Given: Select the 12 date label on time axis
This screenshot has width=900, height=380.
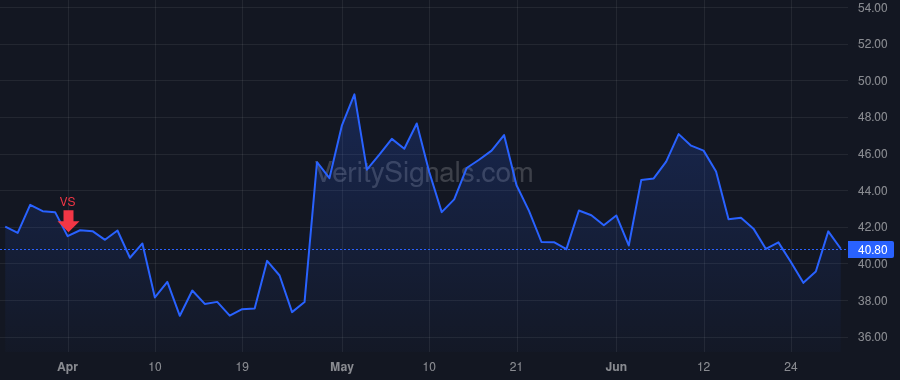Looking at the screenshot, I should [704, 367].
